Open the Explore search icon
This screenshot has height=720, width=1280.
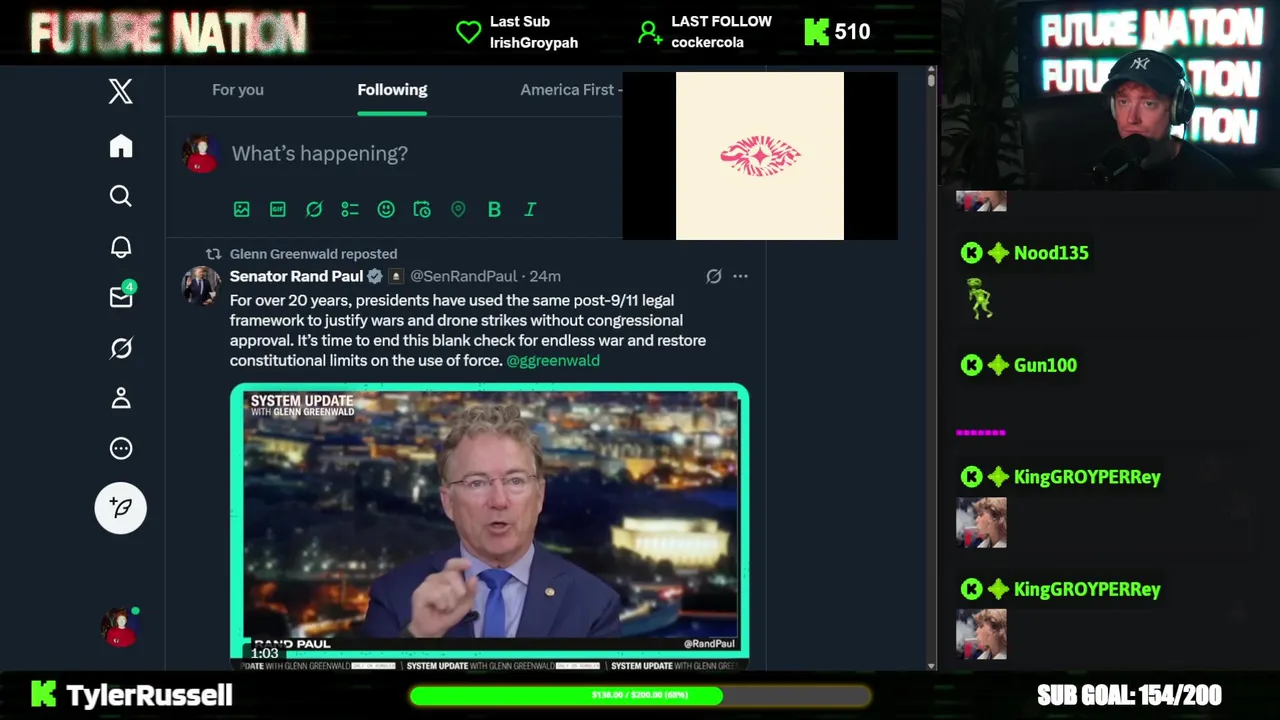coord(121,196)
